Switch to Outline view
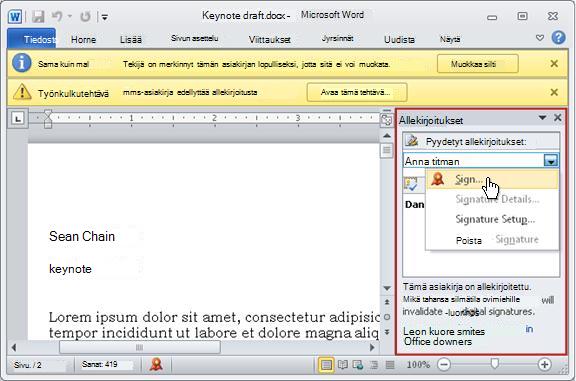The width and height of the screenshot is (576, 381). point(374,364)
